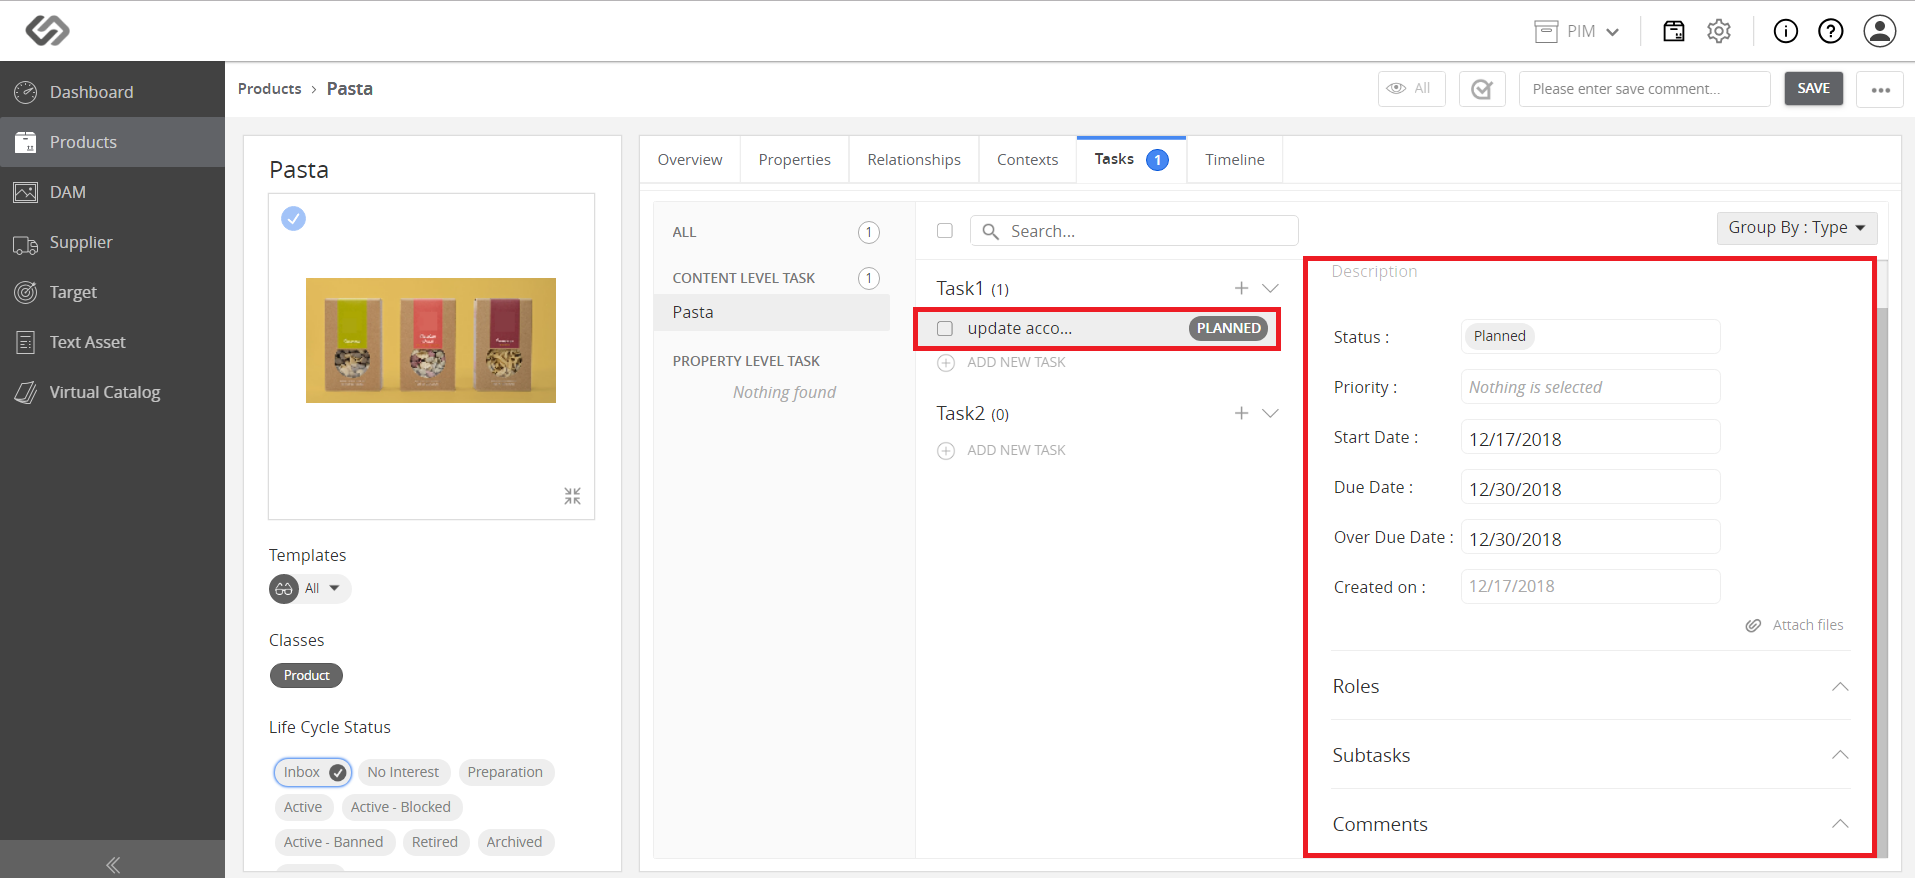Click the Start Date field
This screenshot has height=878, width=1915.
[1590, 438]
